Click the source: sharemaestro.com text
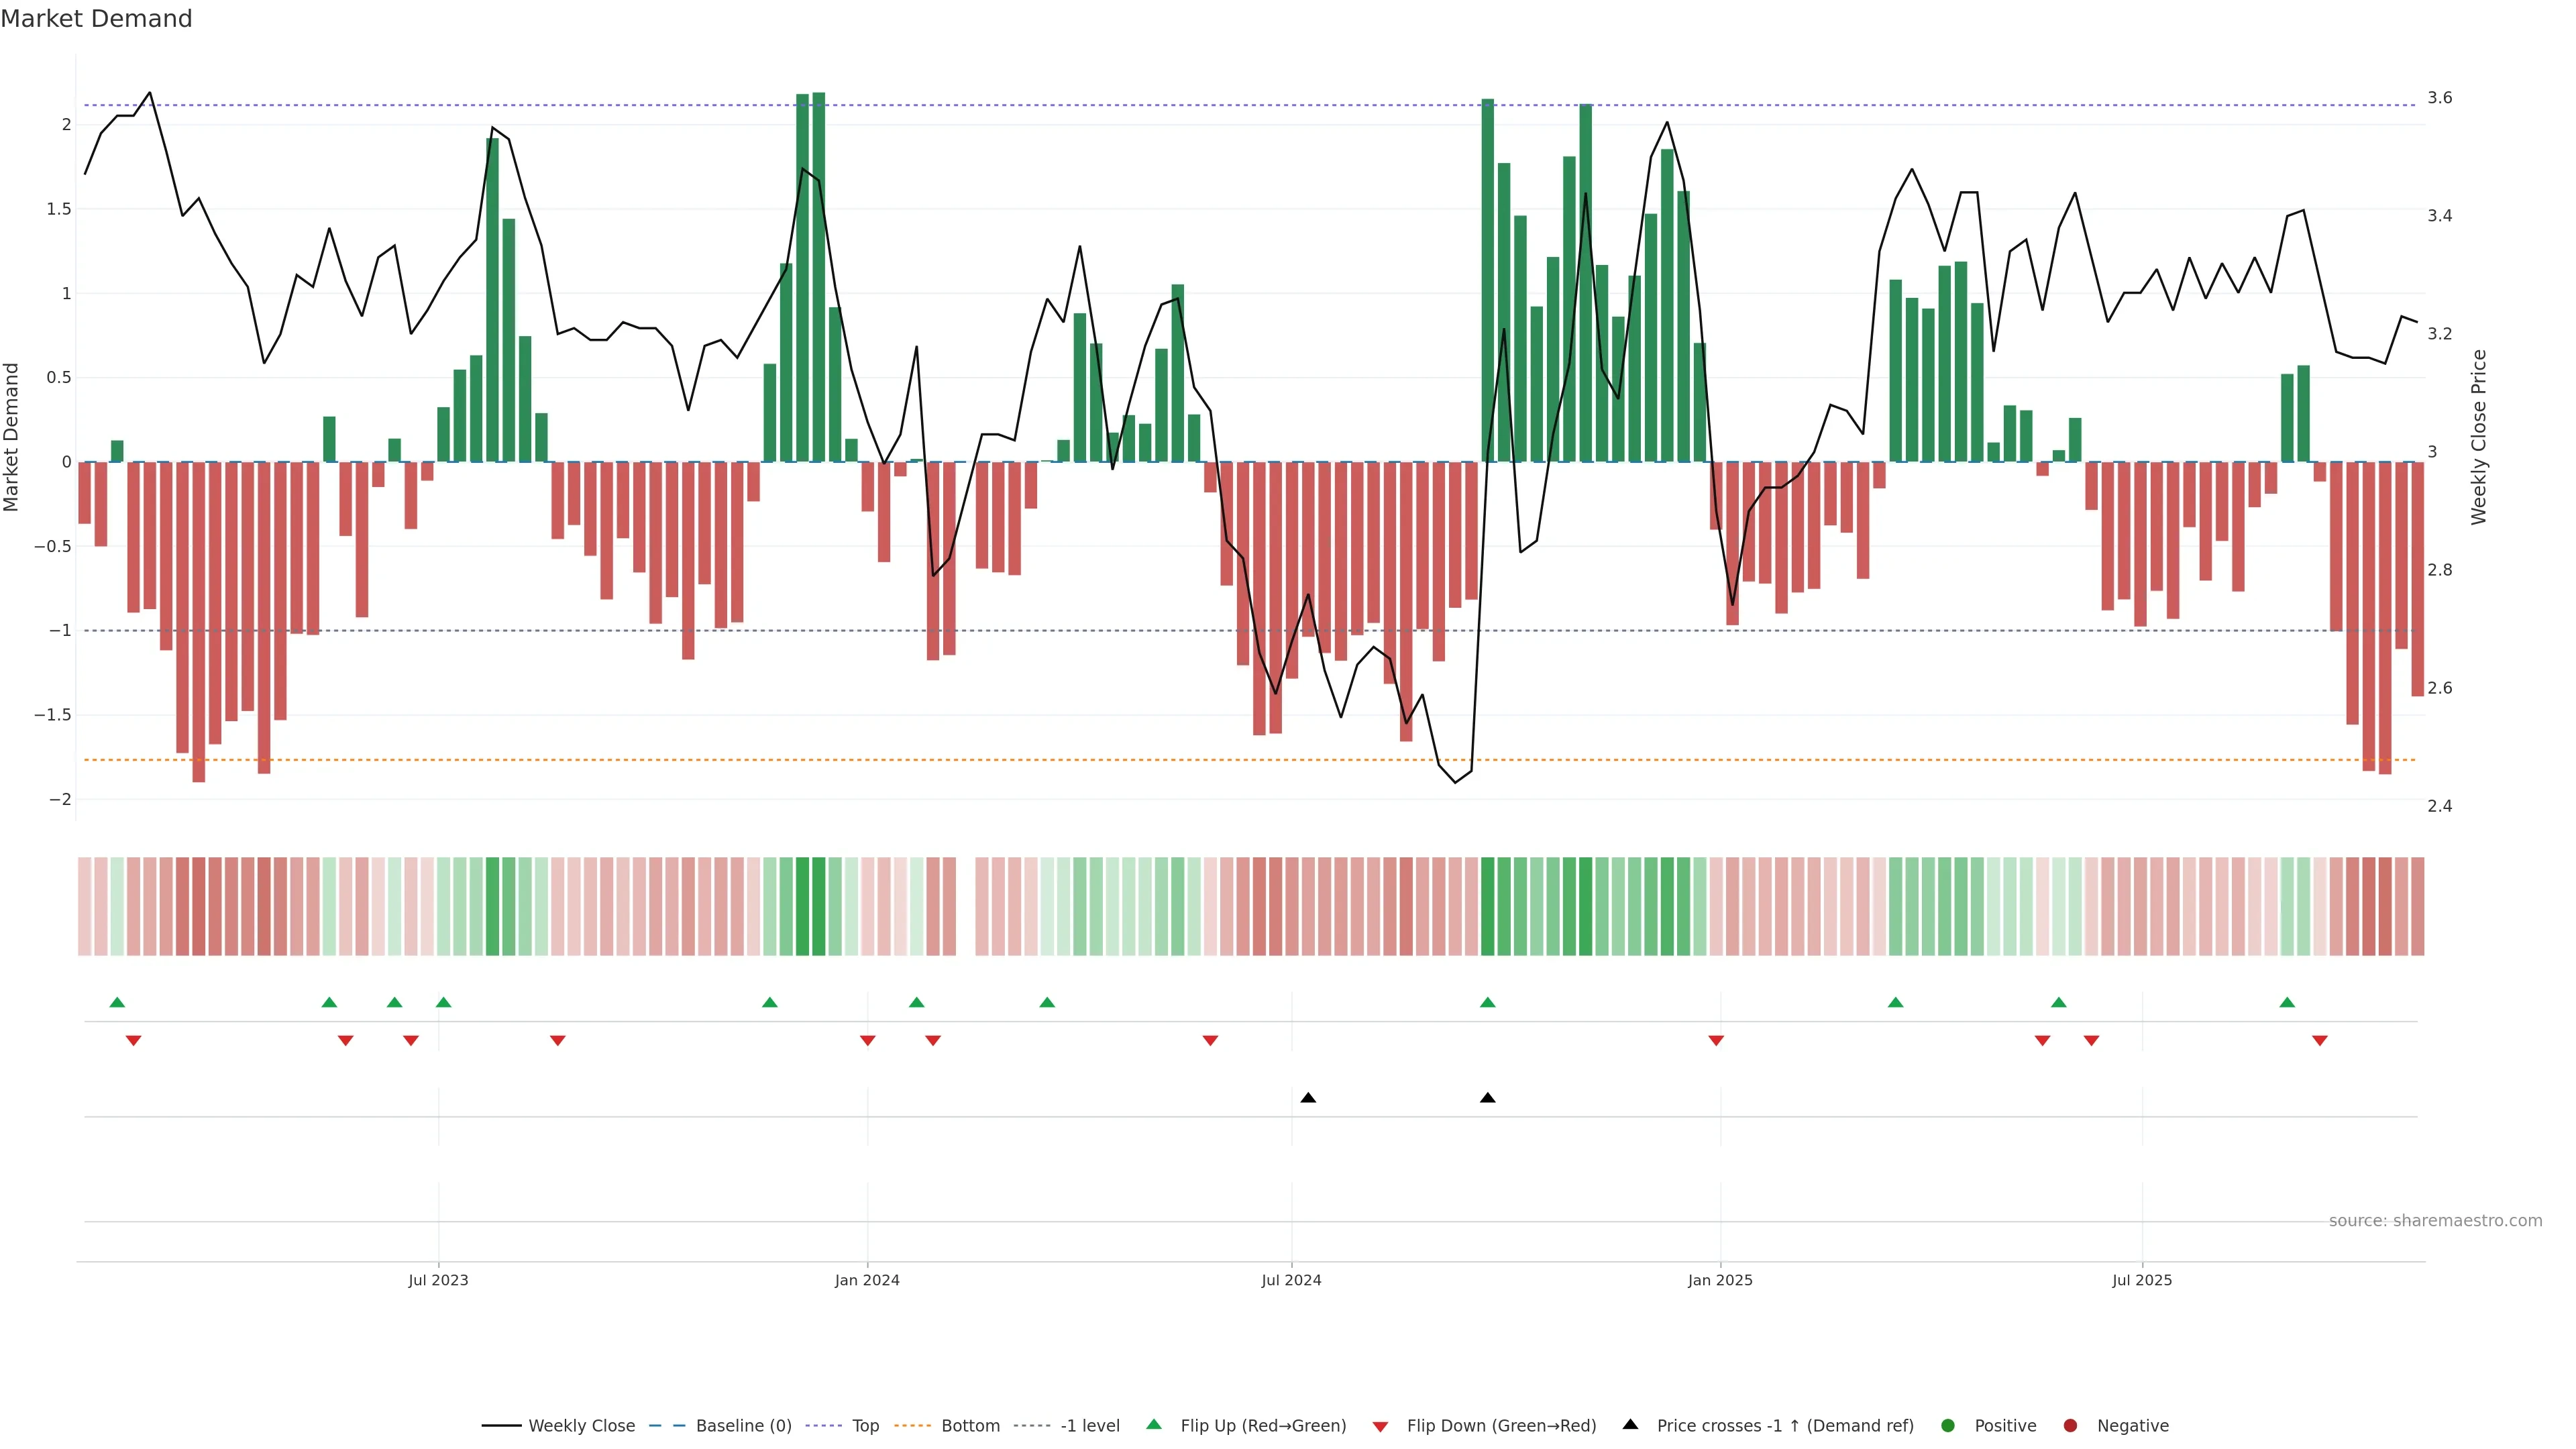2576x1449 pixels. (x=2435, y=1221)
